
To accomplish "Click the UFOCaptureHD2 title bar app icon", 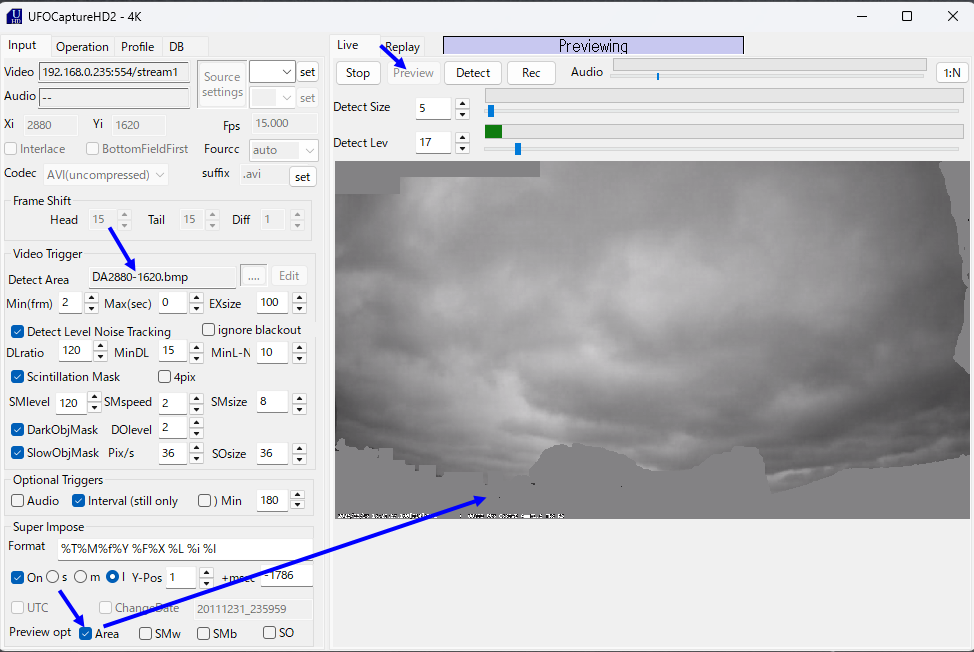I will tap(14, 16).
